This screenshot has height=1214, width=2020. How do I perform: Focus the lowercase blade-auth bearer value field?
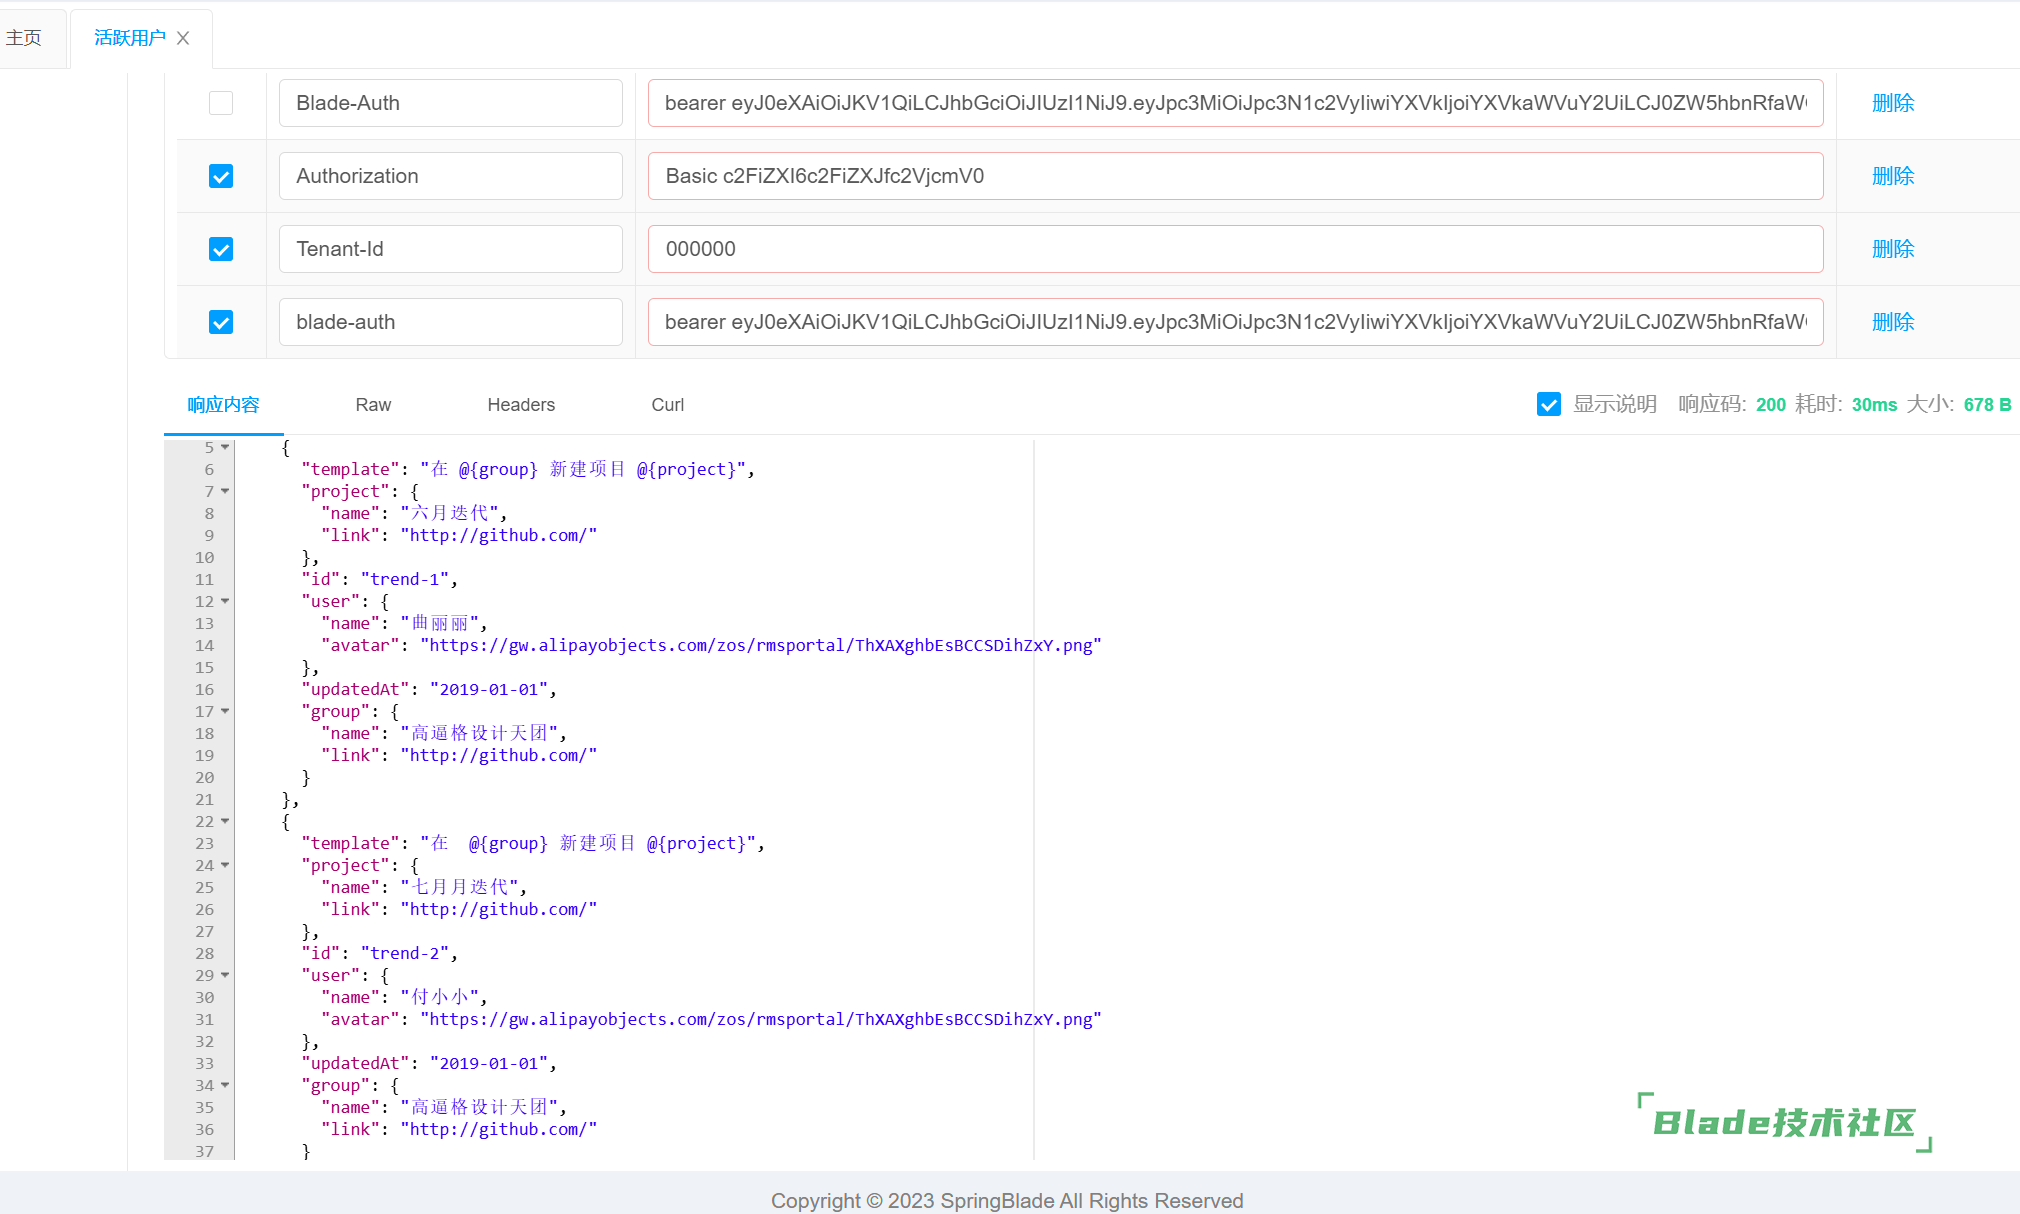[x=1236, y=322]
